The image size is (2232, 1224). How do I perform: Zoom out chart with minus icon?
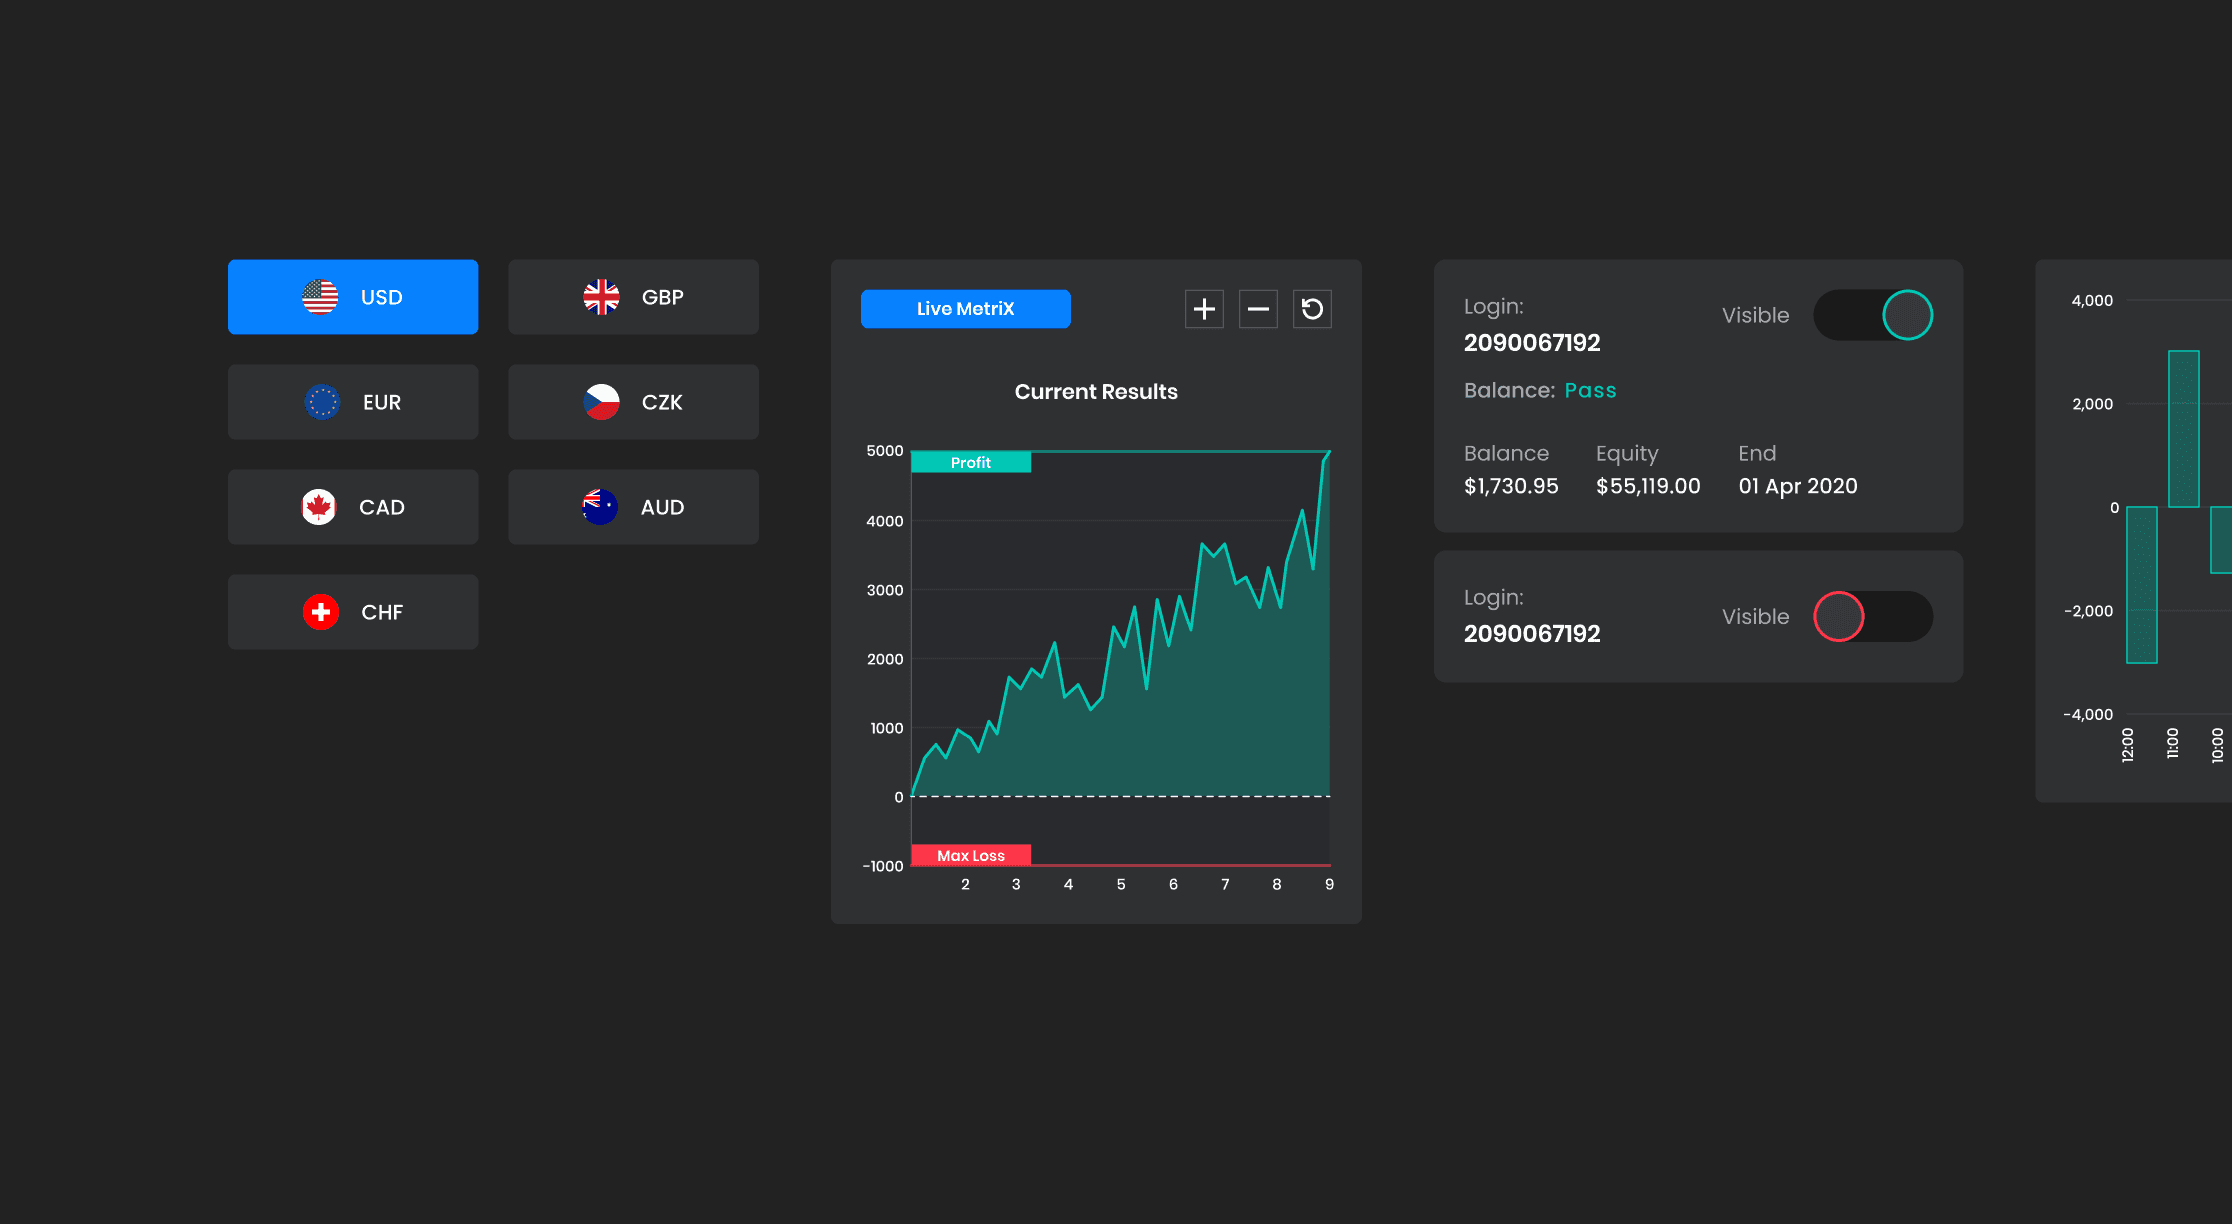(1258, 309)
